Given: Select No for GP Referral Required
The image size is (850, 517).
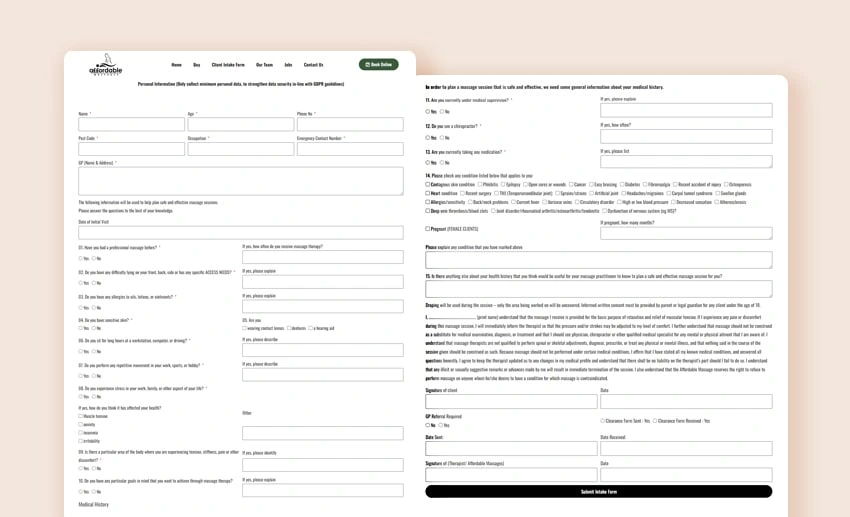Looking at the screenshot, I should pyautogui.click(x=428, y=425).
